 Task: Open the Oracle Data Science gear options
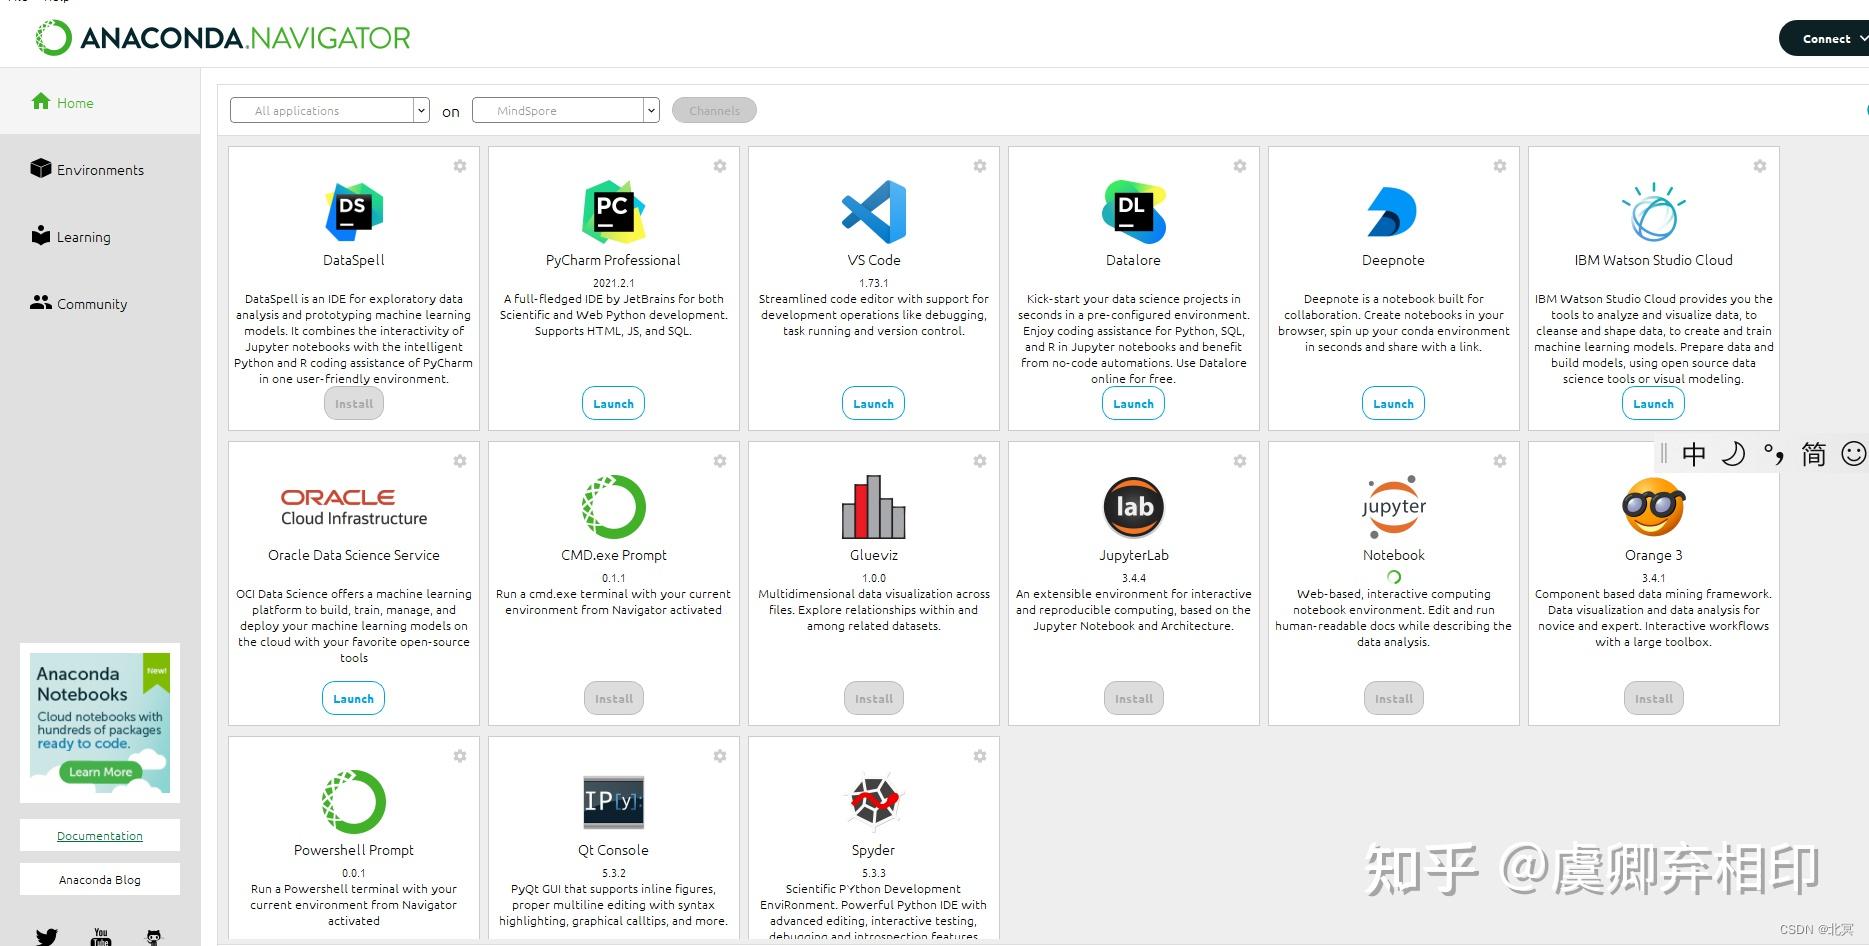[x=460, y=461]
